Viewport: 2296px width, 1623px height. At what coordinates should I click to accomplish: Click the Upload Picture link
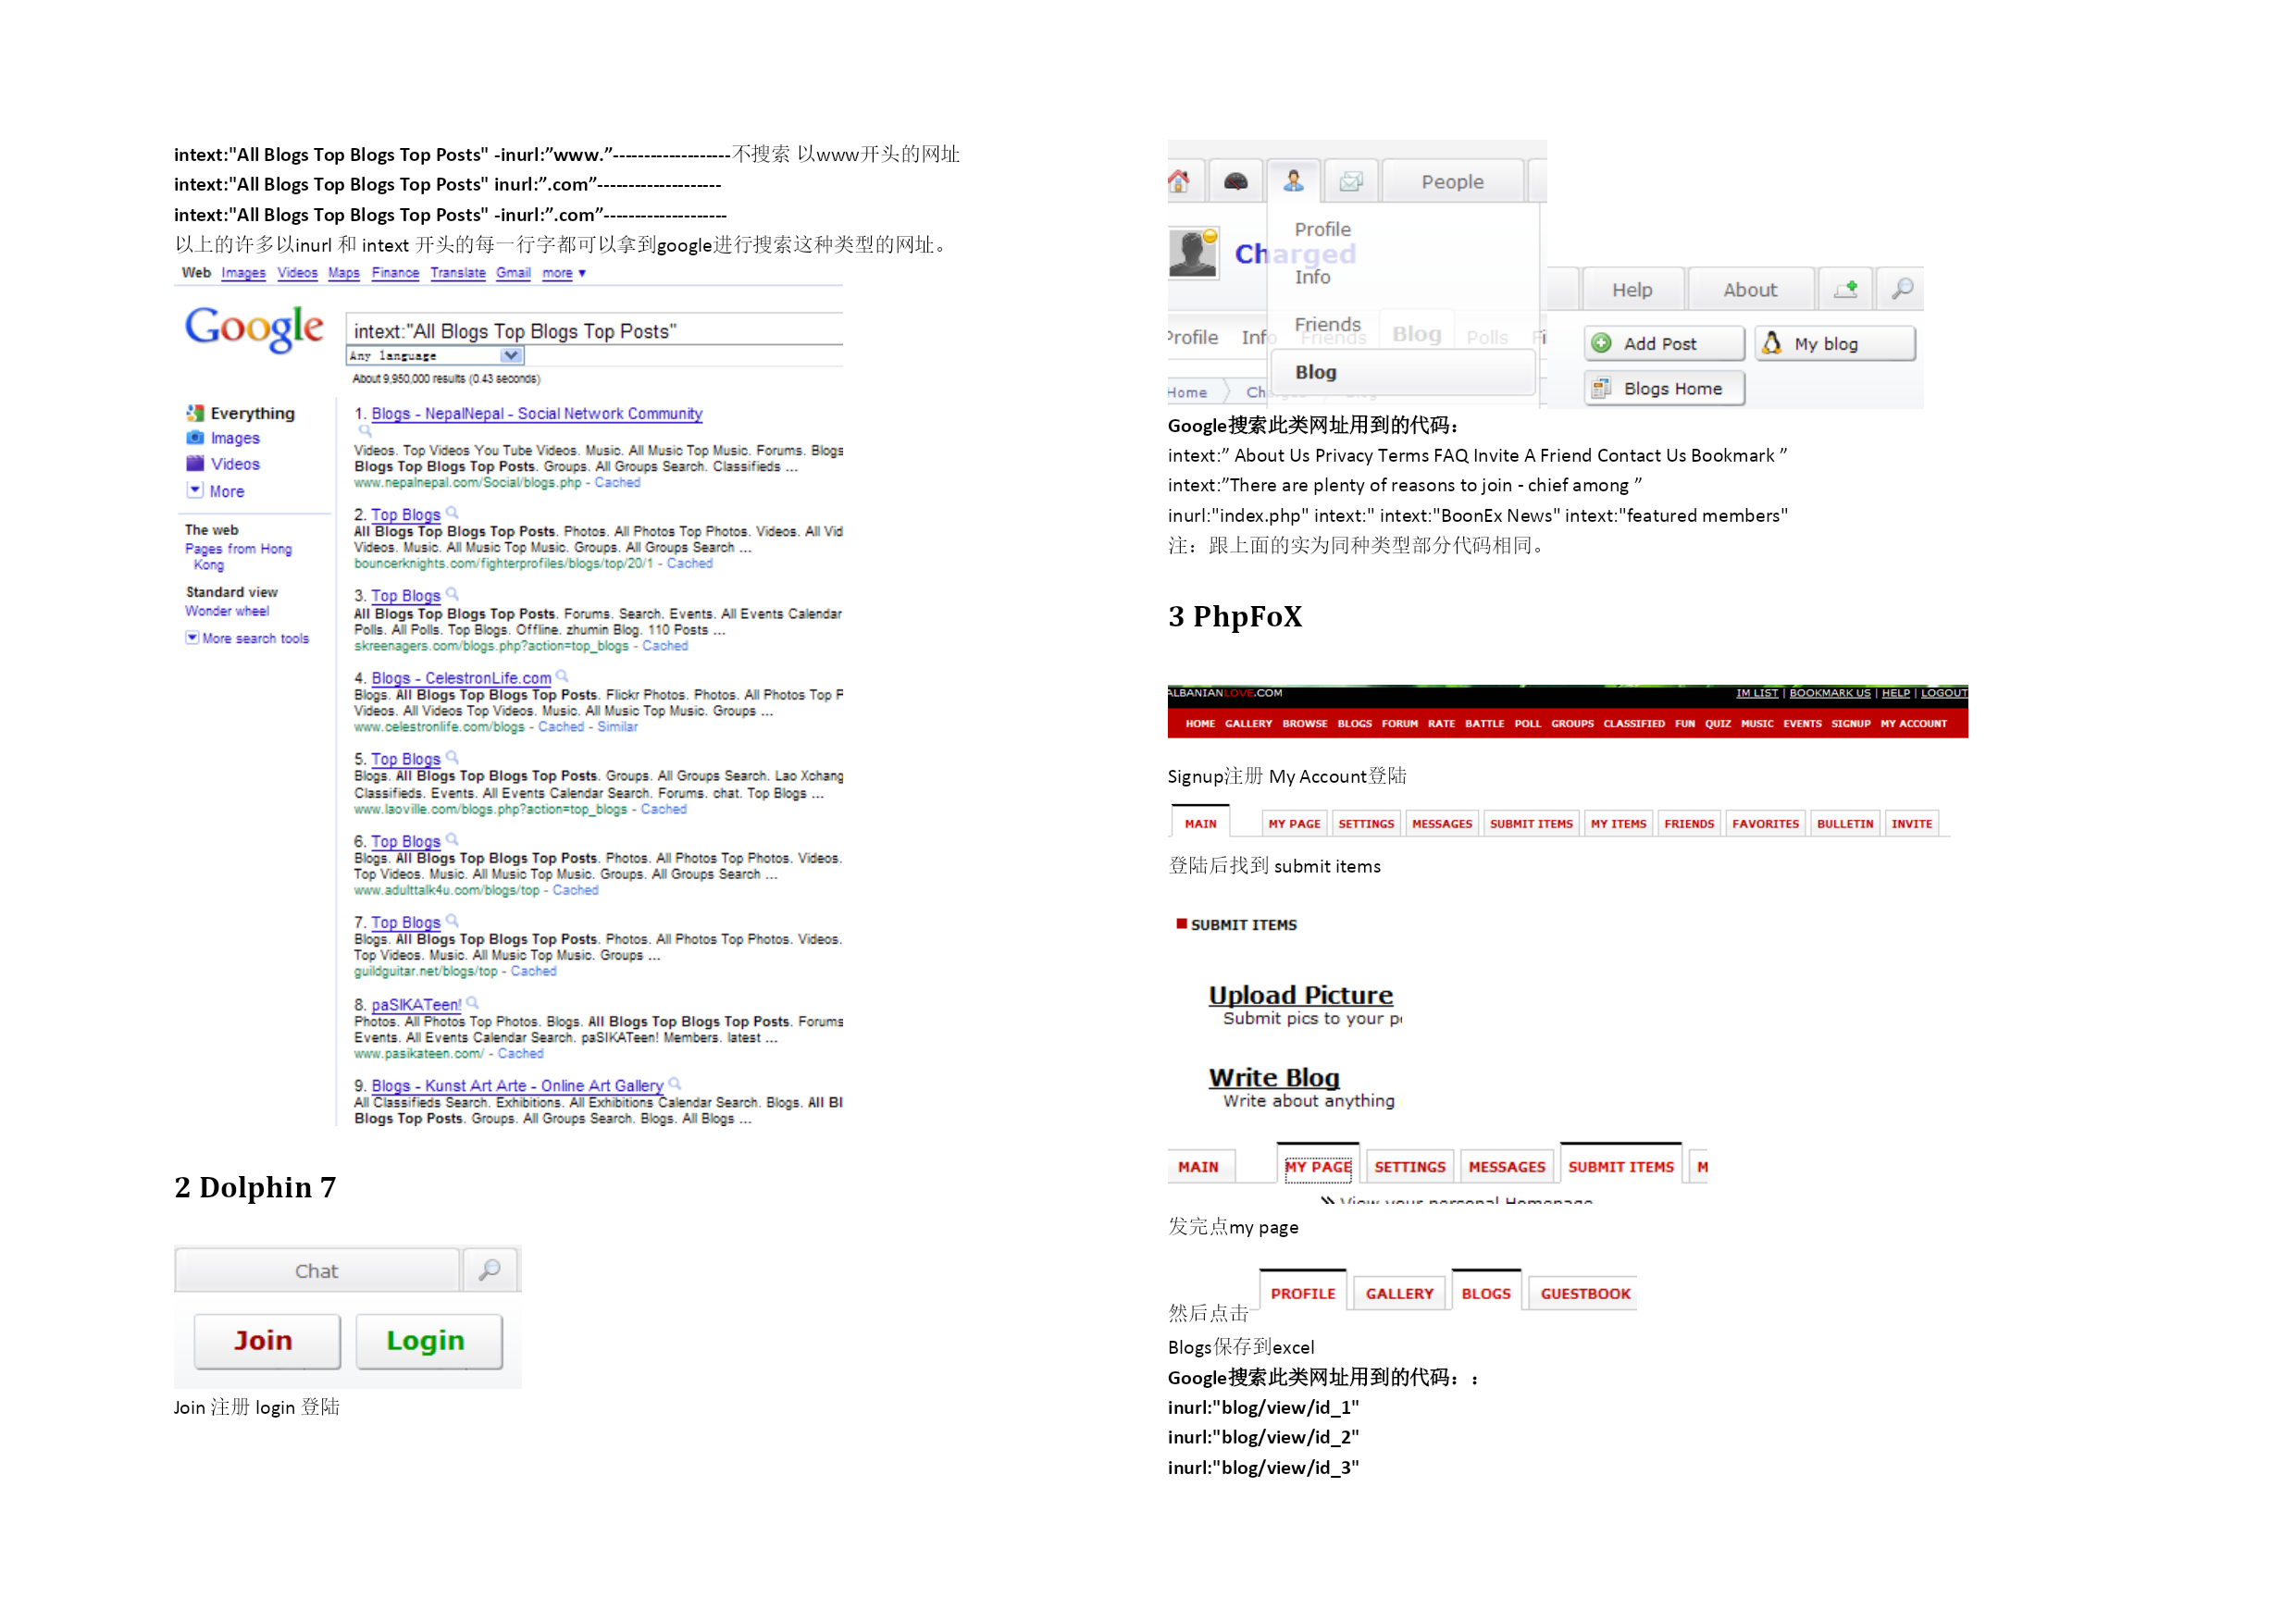point(1300,994)
